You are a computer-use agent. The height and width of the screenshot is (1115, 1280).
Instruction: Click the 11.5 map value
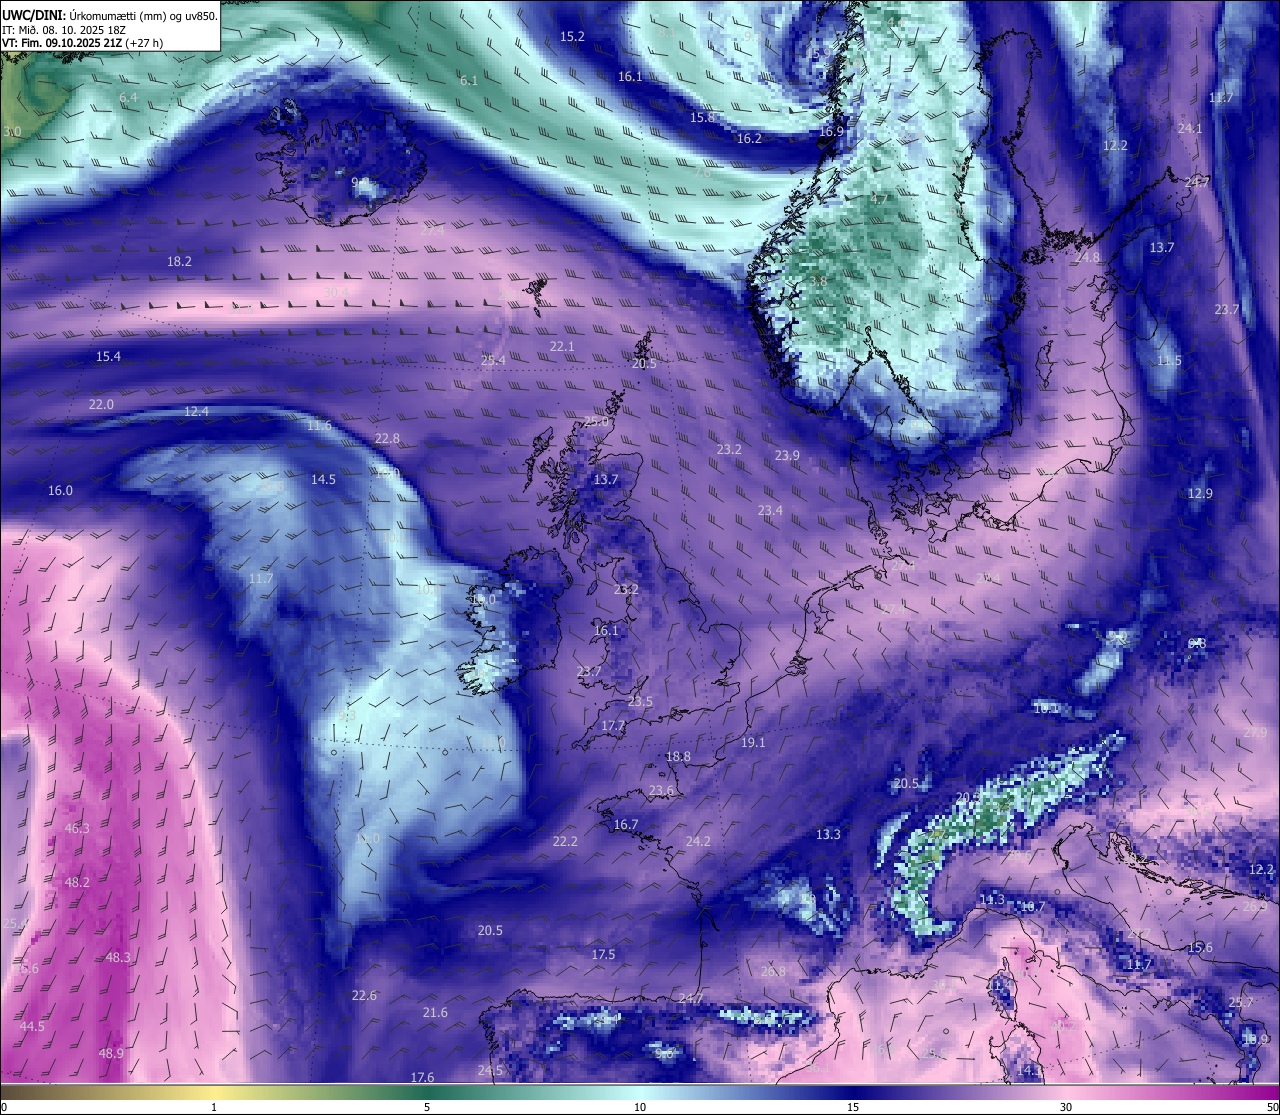(x=1169, y=360)
